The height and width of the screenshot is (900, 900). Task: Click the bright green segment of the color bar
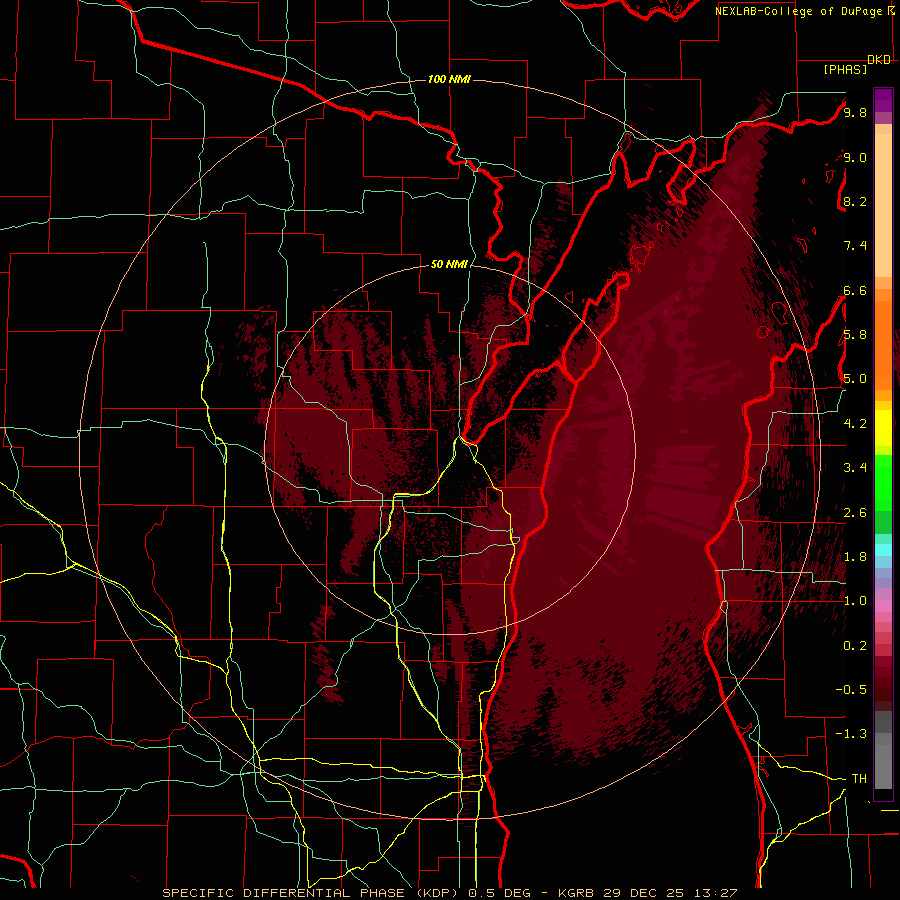tap(883, 484)
